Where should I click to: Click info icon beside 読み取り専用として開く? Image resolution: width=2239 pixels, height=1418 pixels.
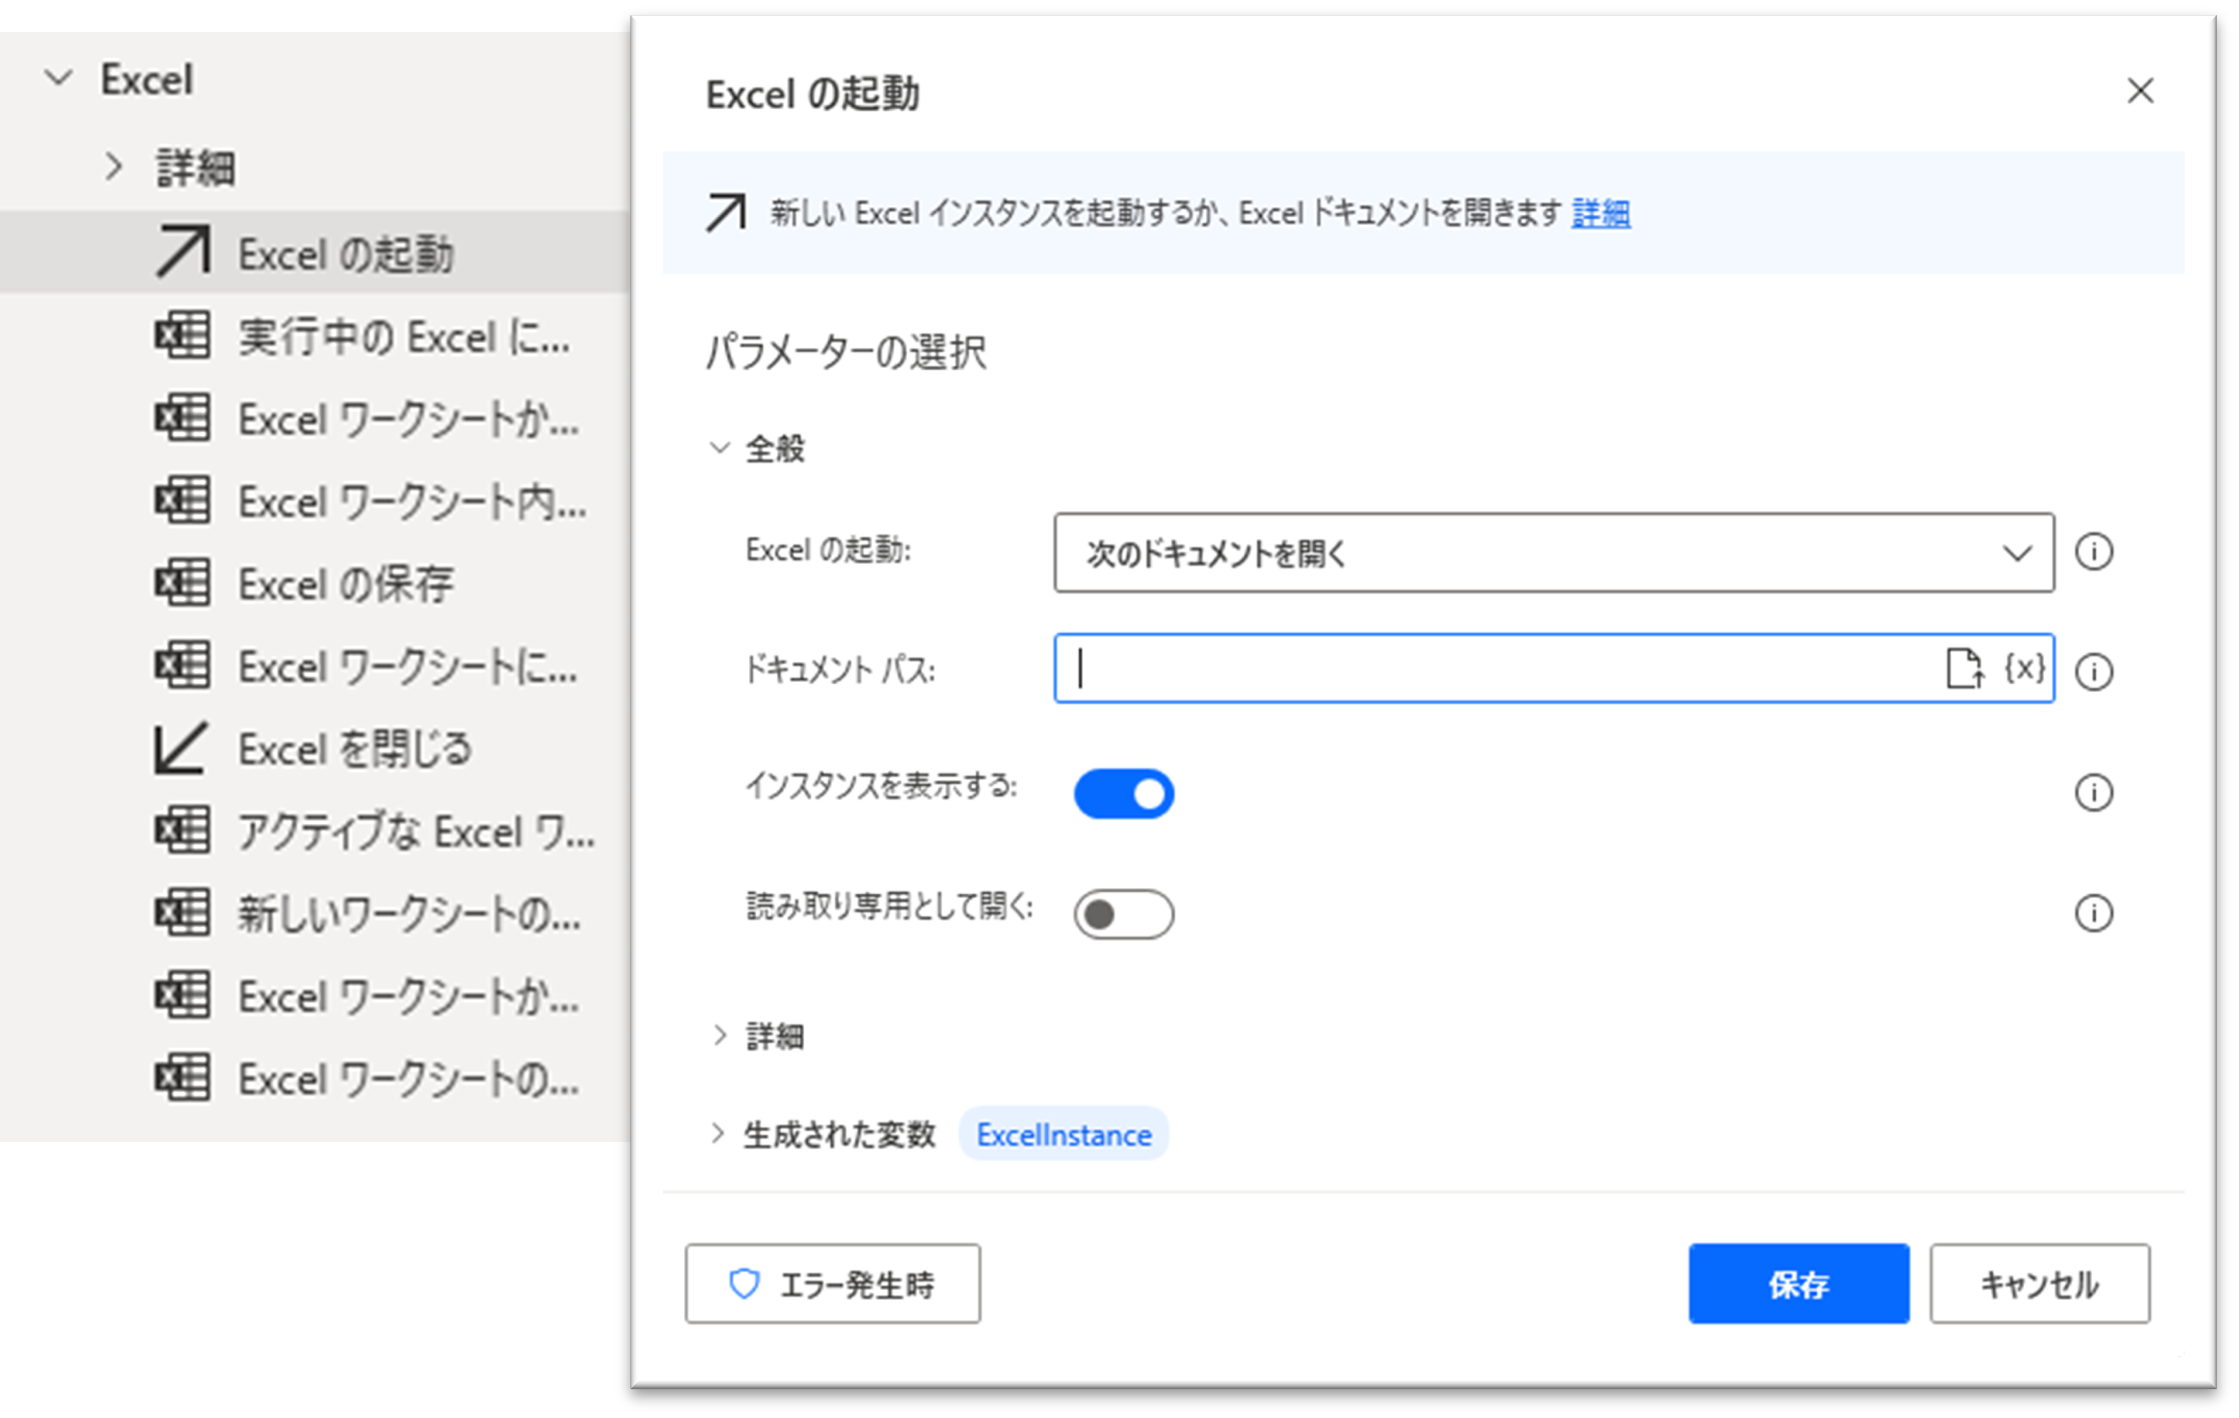[x=2093, y=913]
